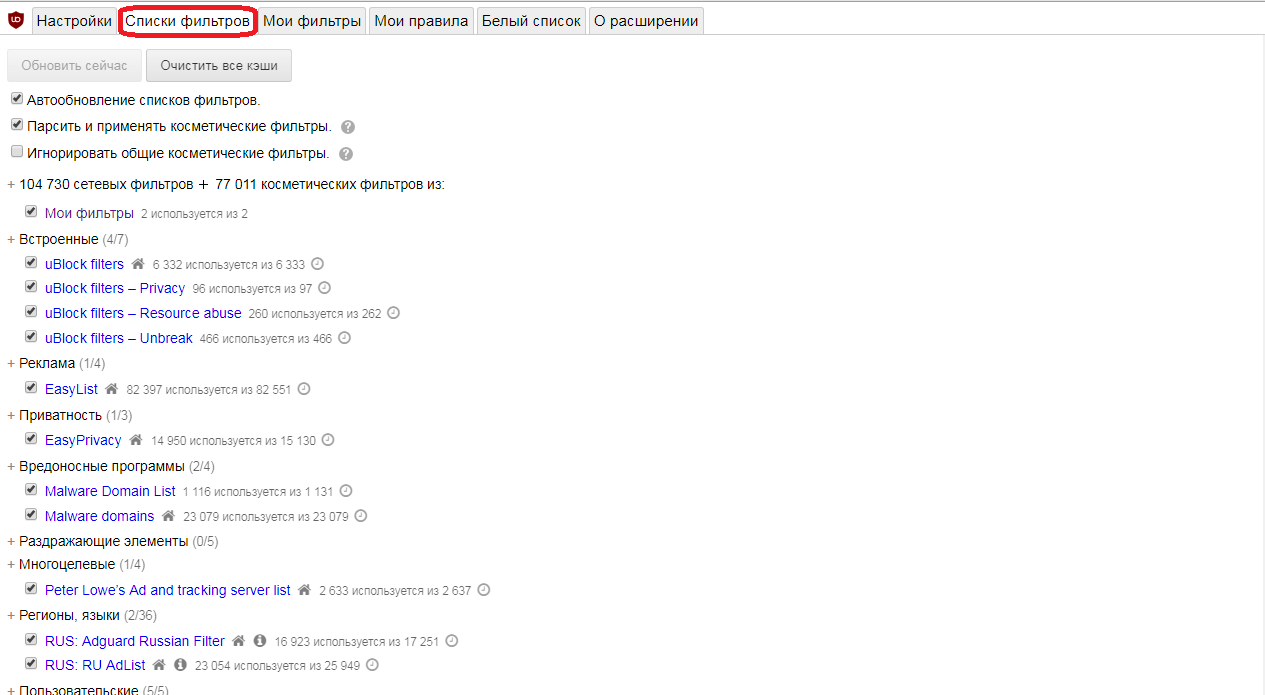Click clock icon after EasyPrivacy count
Image resolution: width=1265 pixels, height=695 pixels.
pos(328,440)
